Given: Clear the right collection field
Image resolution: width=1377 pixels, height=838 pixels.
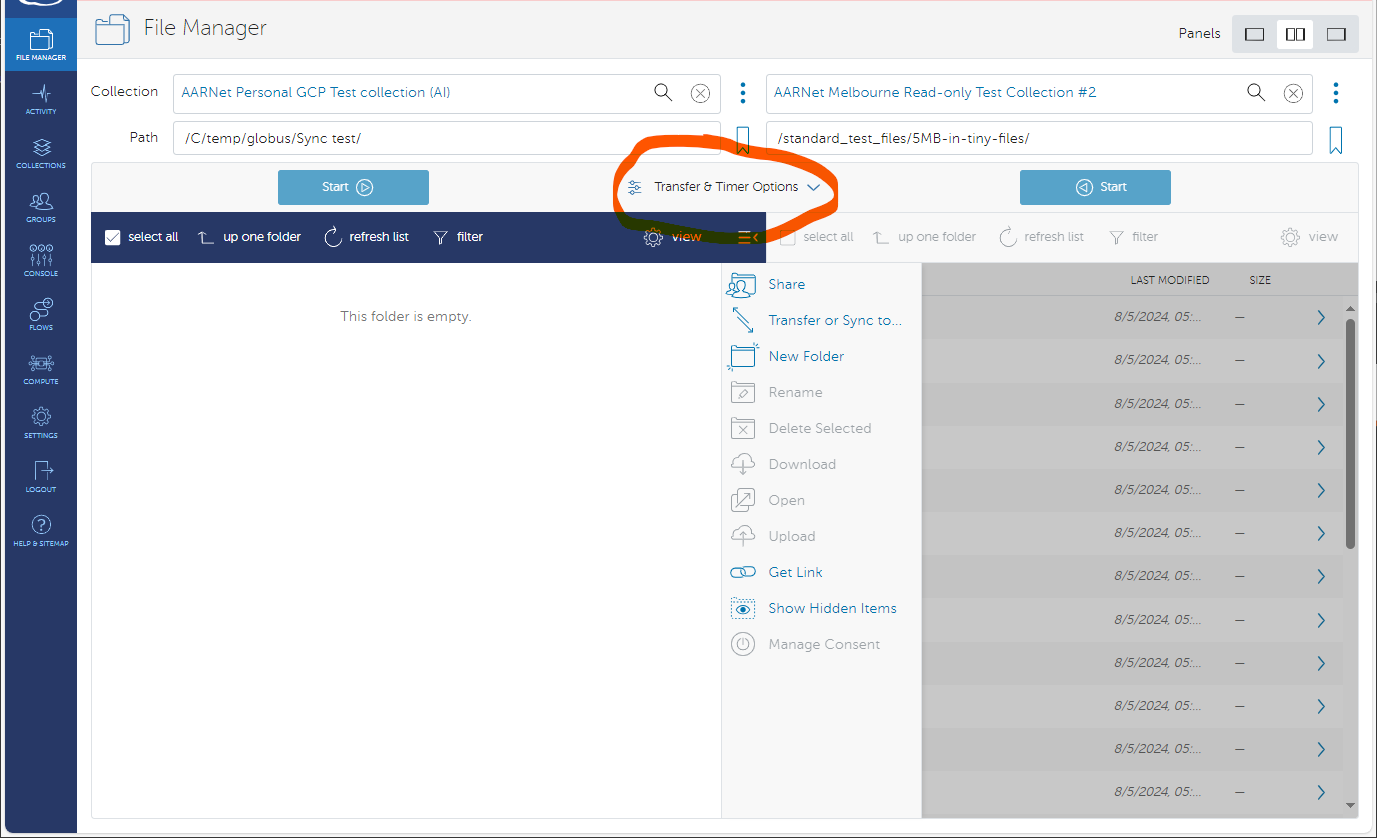Looking at the screenshot, I should coord(1293,93).
